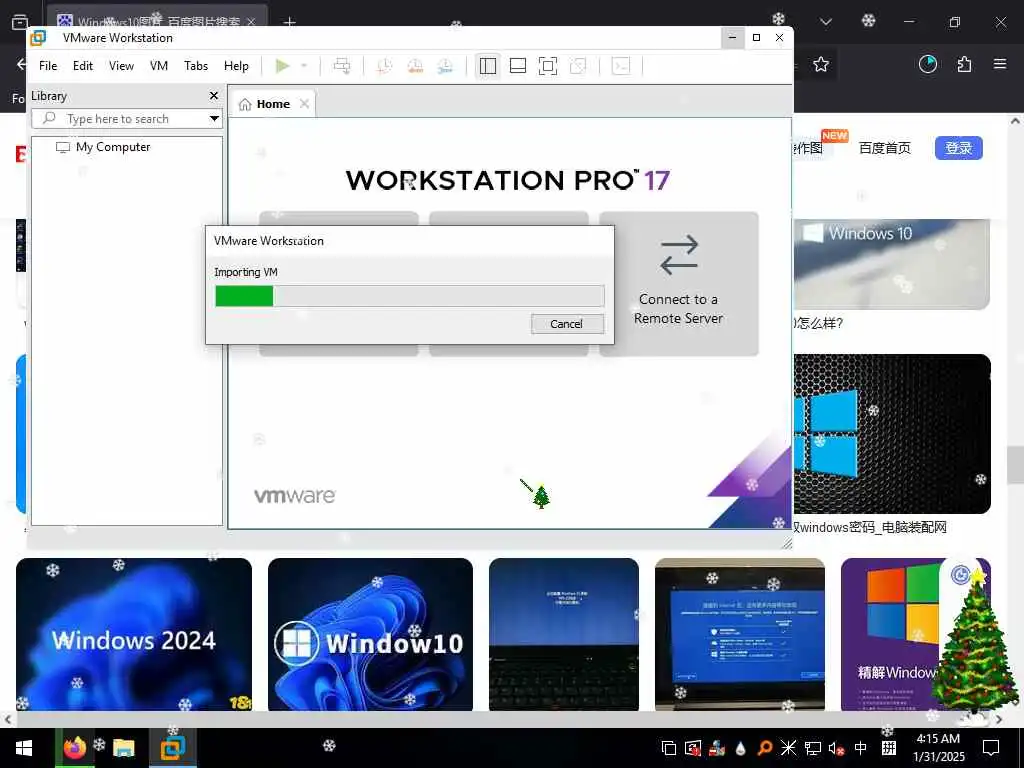Open the power options dropdown arrow beside play button

(x=304, y=66)
